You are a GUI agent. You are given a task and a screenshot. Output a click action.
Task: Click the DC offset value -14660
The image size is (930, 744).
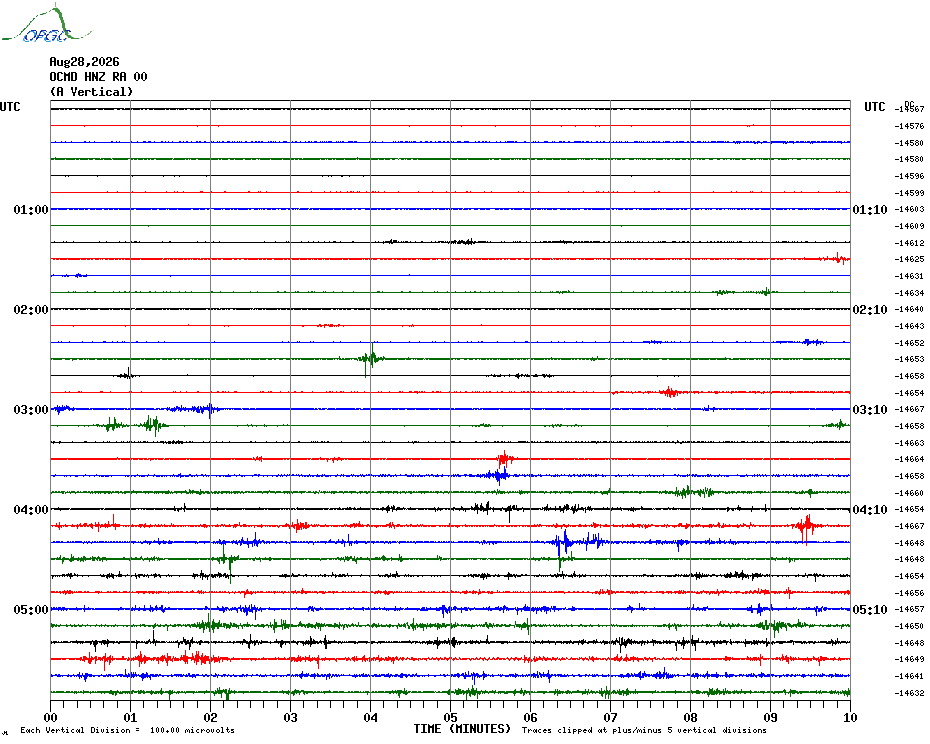[x=909, y=493]
